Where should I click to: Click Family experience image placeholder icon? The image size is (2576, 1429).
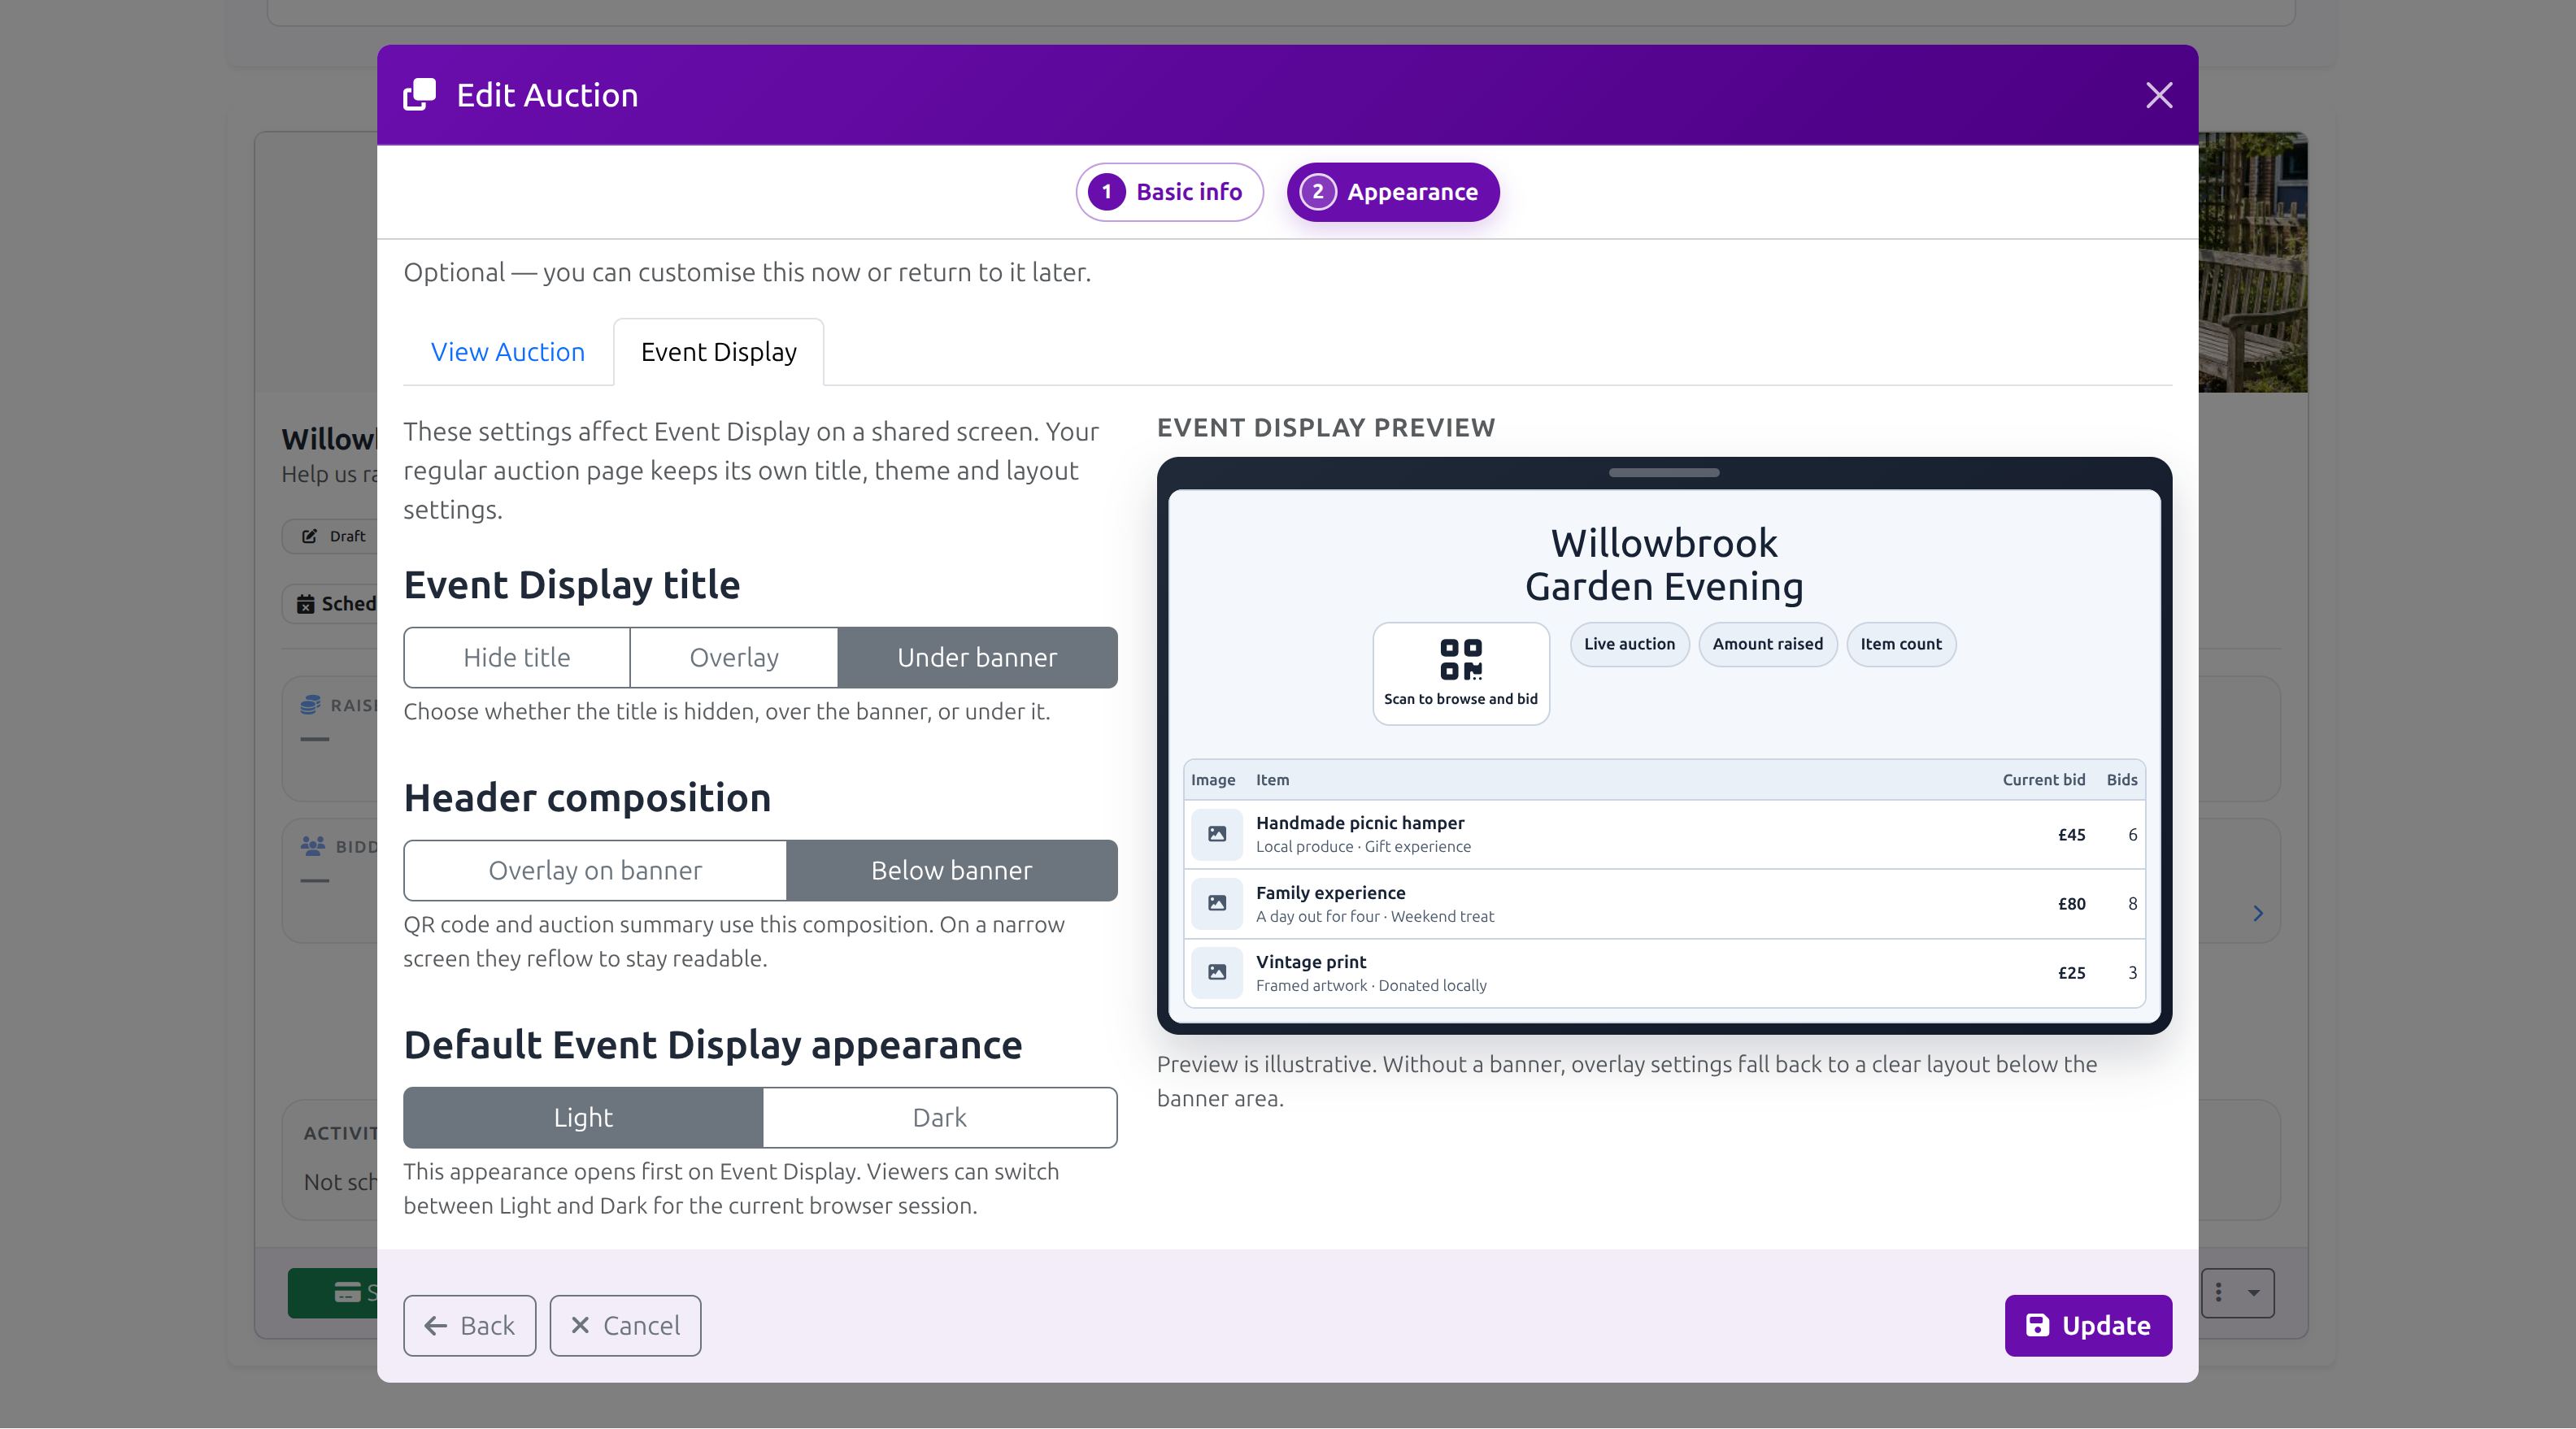coord(1217,903)
